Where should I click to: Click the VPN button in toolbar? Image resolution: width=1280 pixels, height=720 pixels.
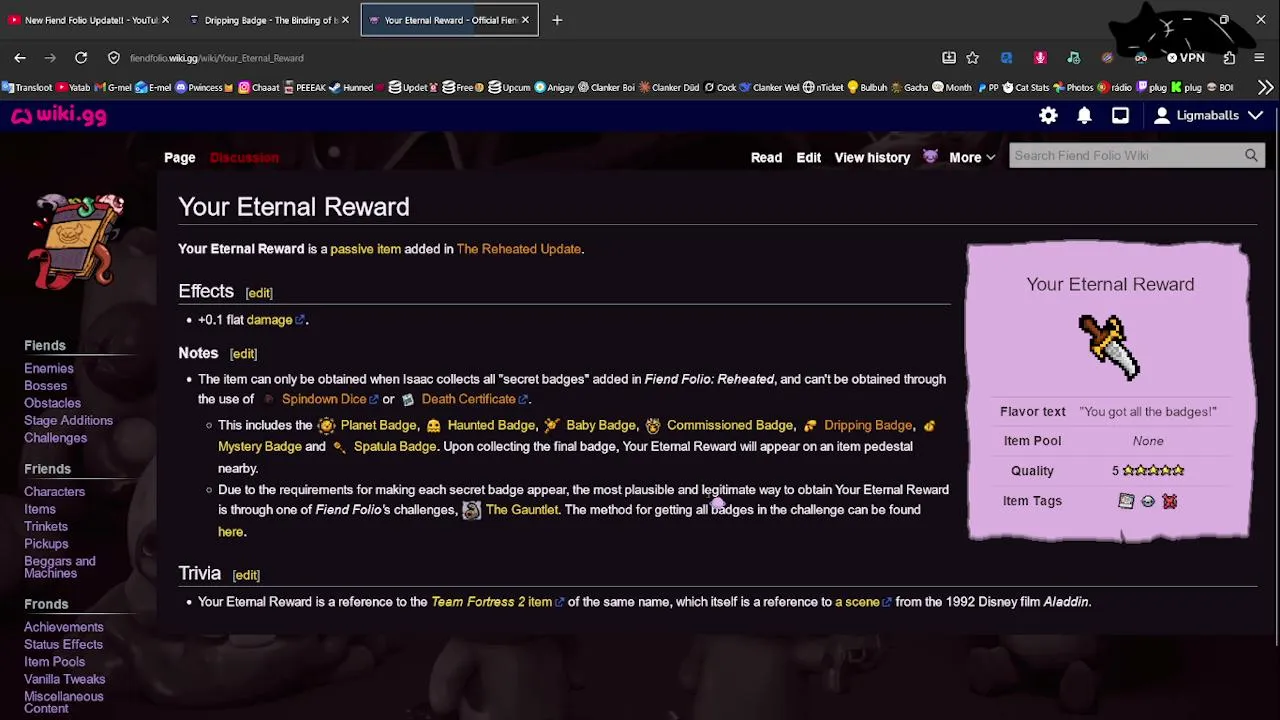pos(1185,58)
